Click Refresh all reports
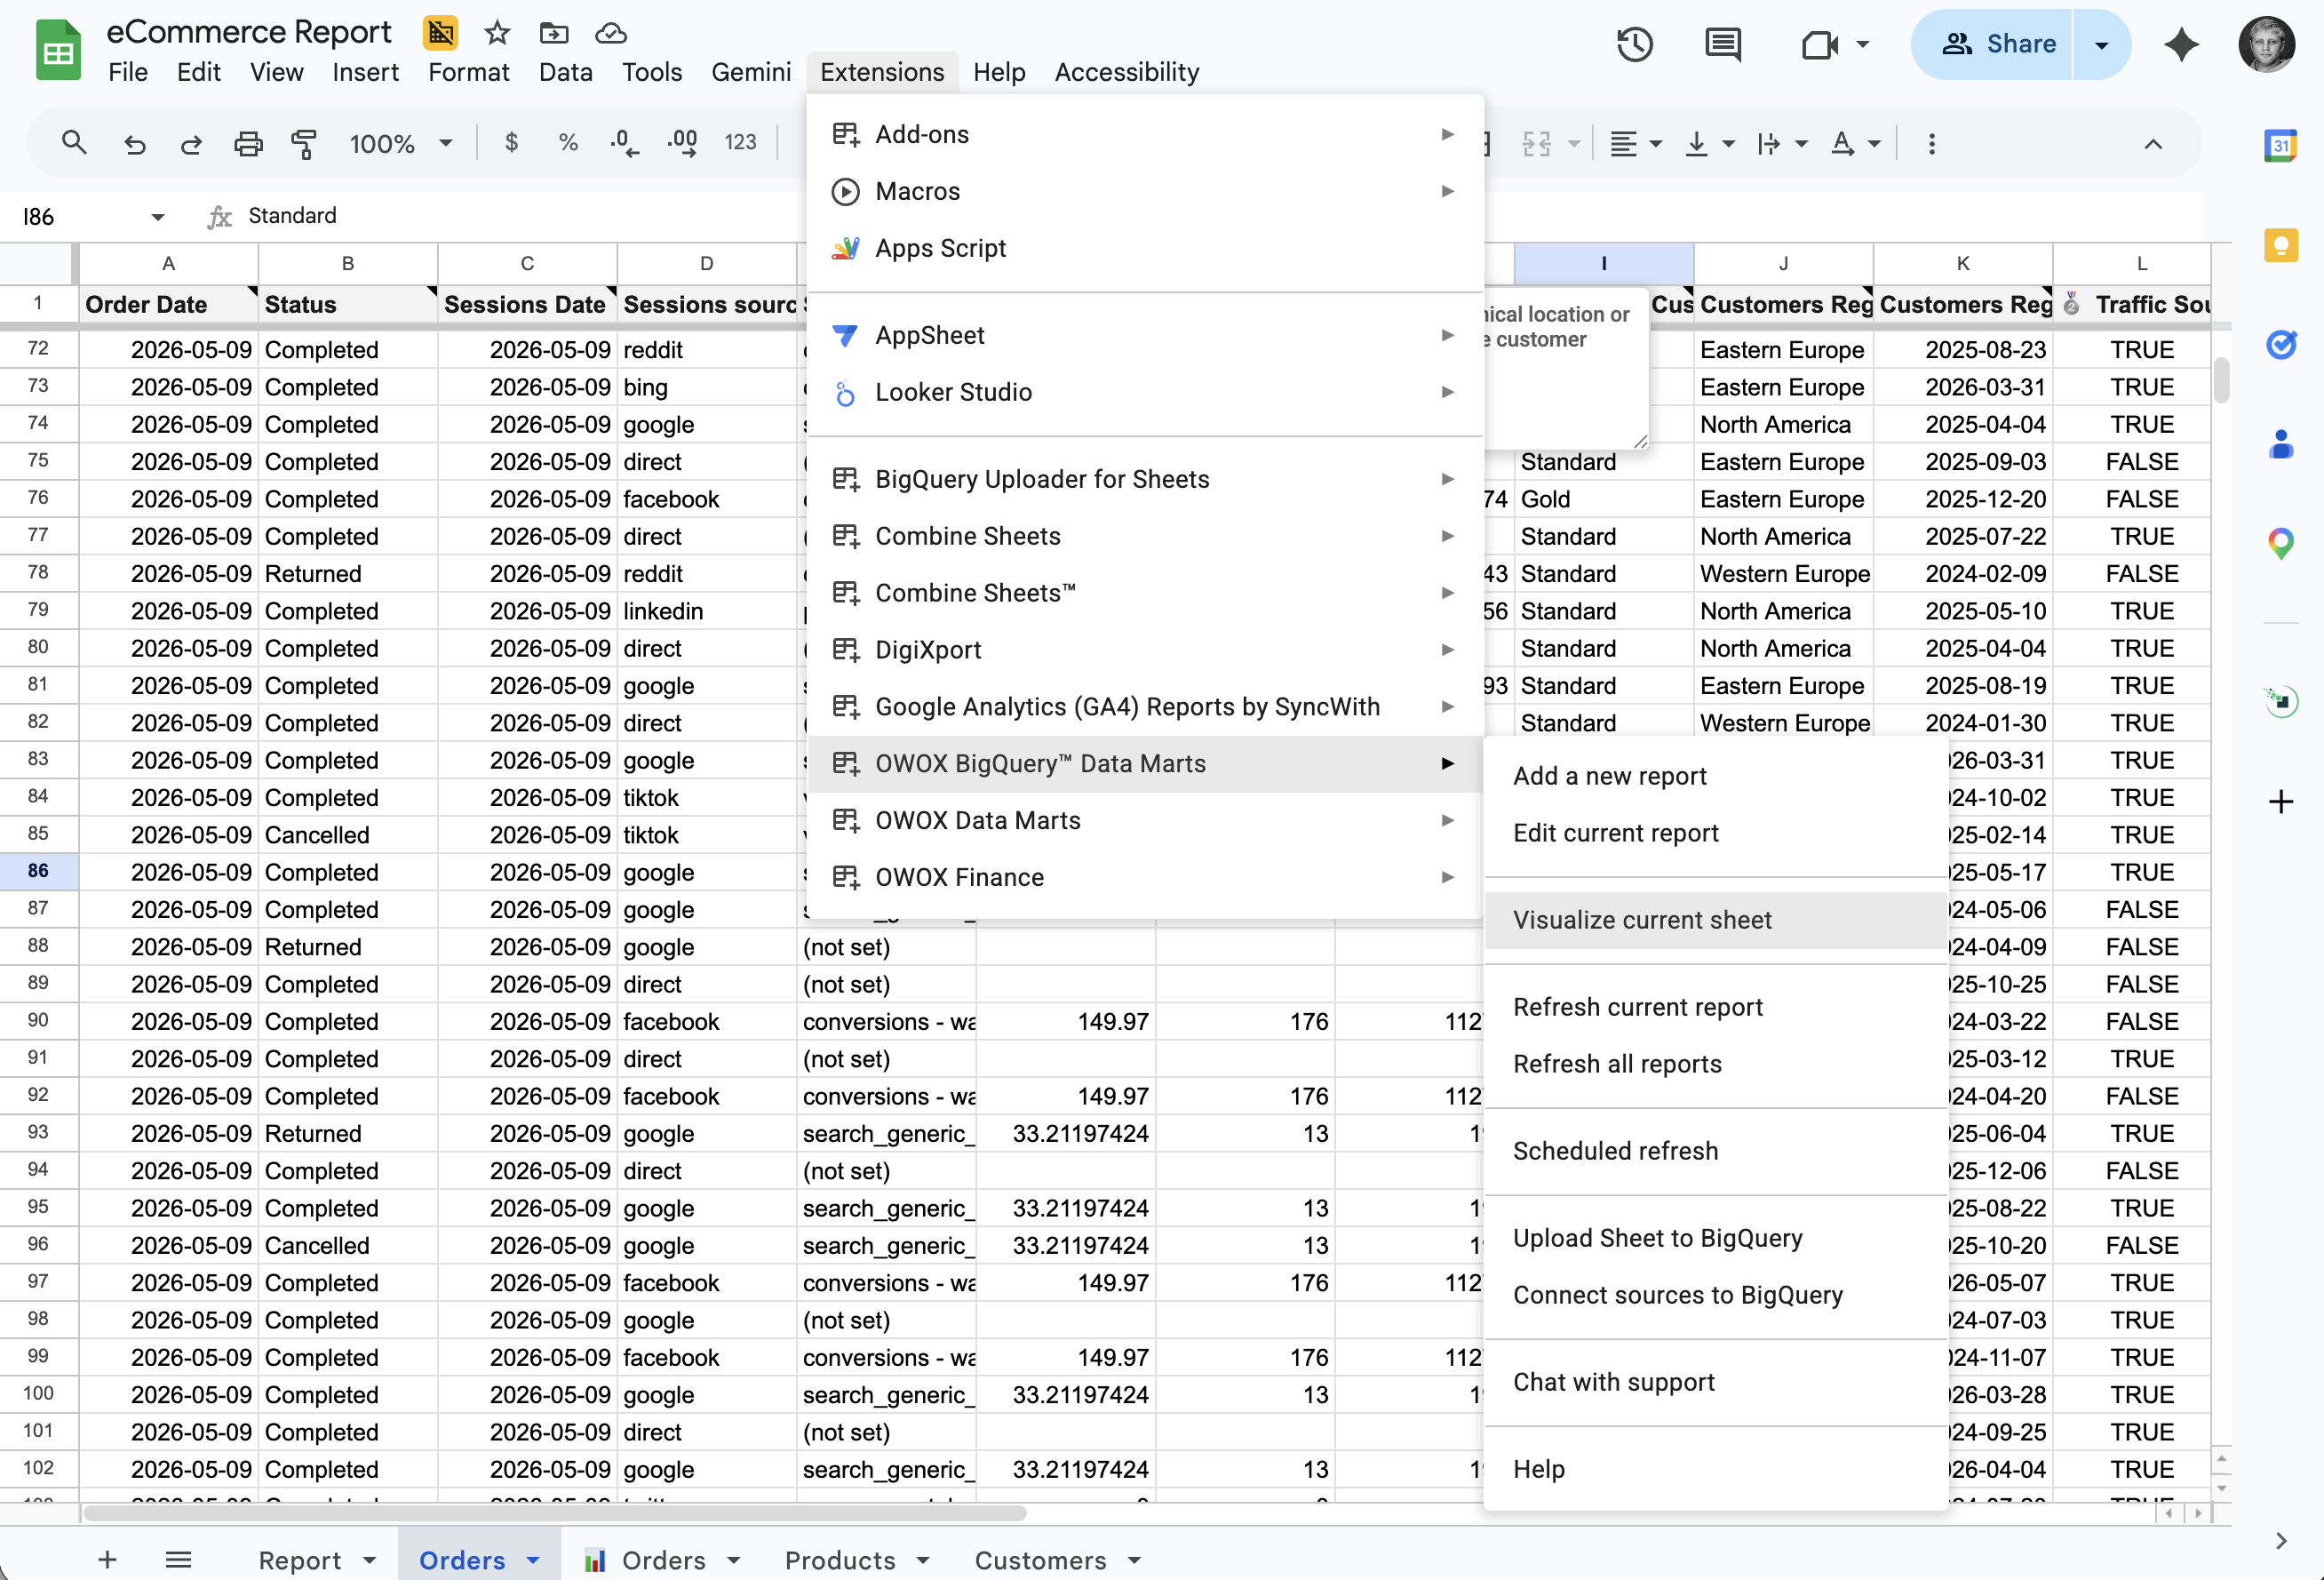Viewport: 2324px width, 1580px height. [1716, 1064]
